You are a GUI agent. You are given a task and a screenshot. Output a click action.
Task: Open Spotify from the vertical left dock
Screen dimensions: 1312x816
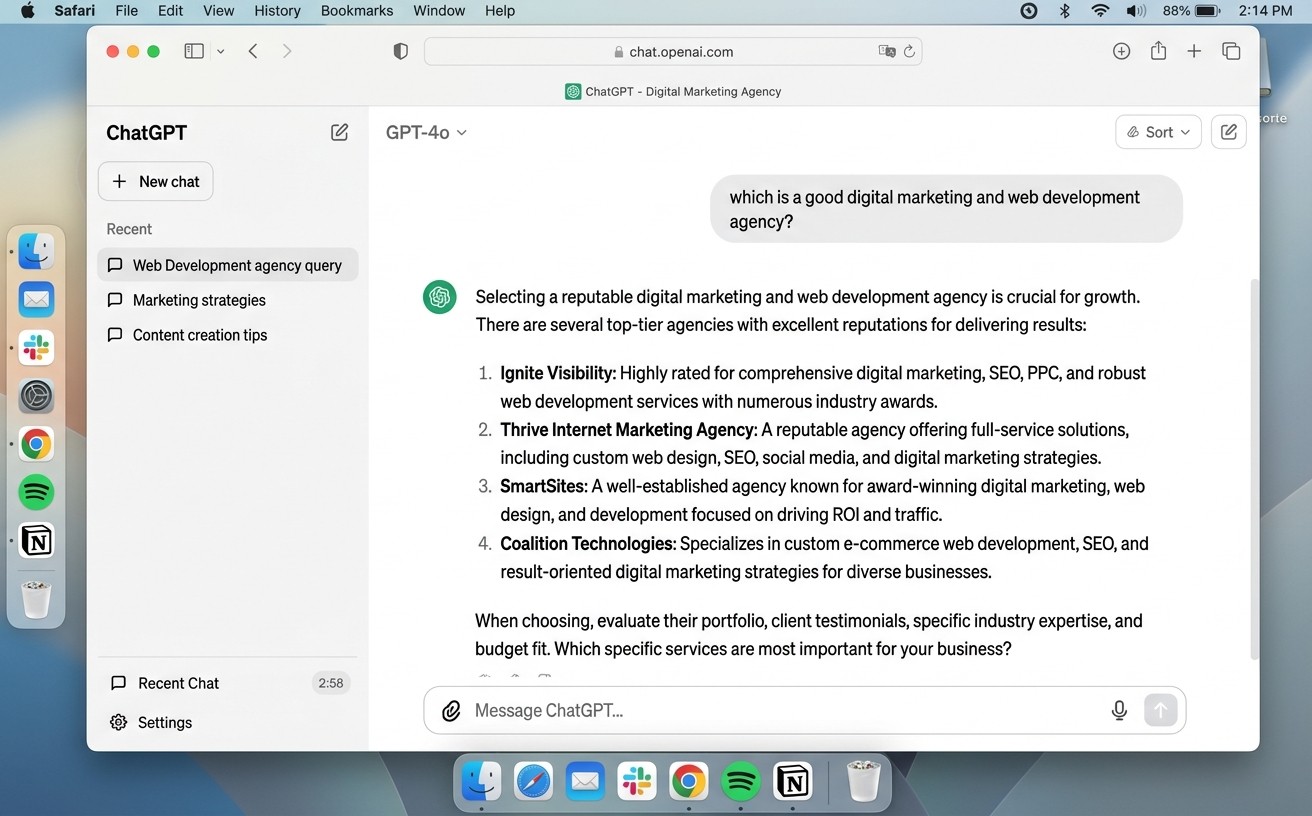pyautogui.click(x=37, y=492)
